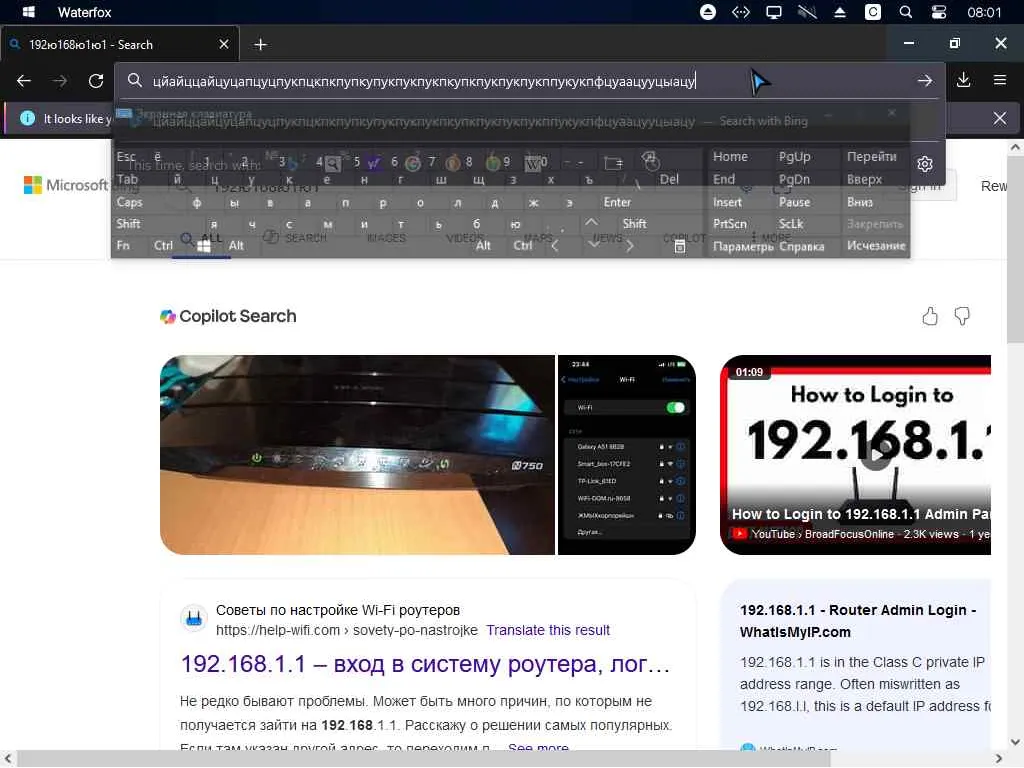Play the 'How to Login to 192.168.1.1' video

[876, 453]
